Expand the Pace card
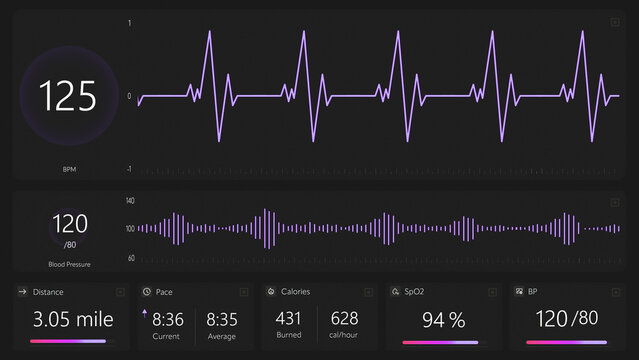639x360 pixels. point(244,292)
